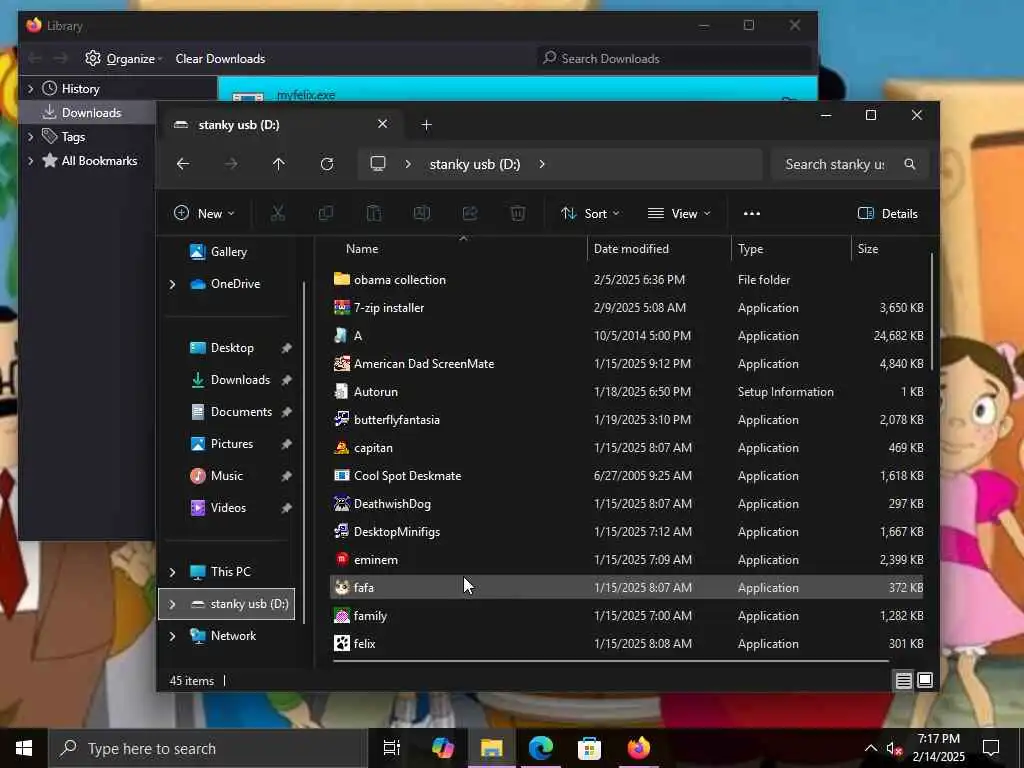This screenshot has height=768, width=1024.
Task: Click the Name column header
Action: coord(362,249)
